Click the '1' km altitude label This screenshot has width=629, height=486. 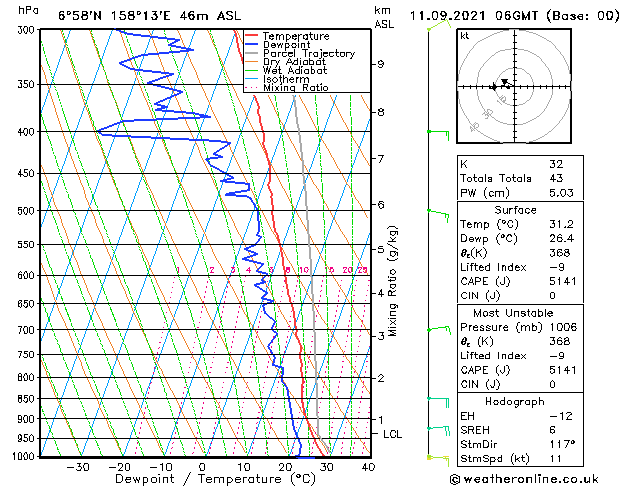click(380, 420)
